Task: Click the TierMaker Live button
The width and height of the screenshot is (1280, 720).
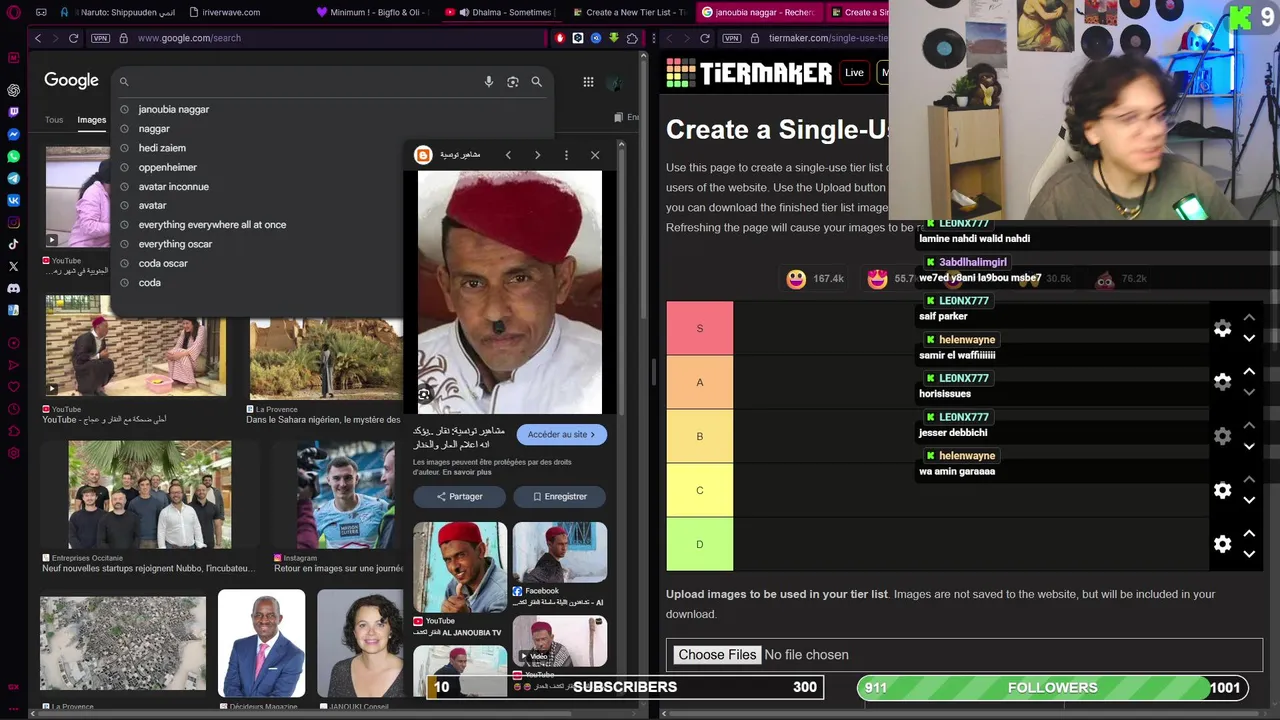Action: coord(854,72)
